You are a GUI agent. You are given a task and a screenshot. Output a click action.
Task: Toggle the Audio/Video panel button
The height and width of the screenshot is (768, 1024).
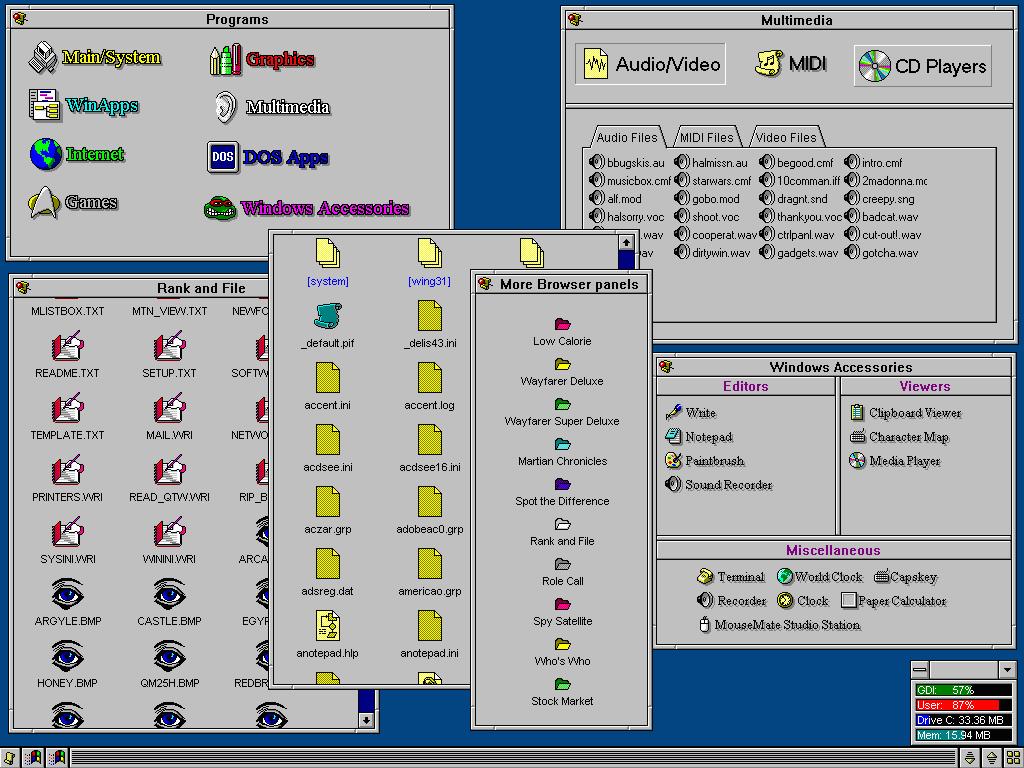point(651,65)
